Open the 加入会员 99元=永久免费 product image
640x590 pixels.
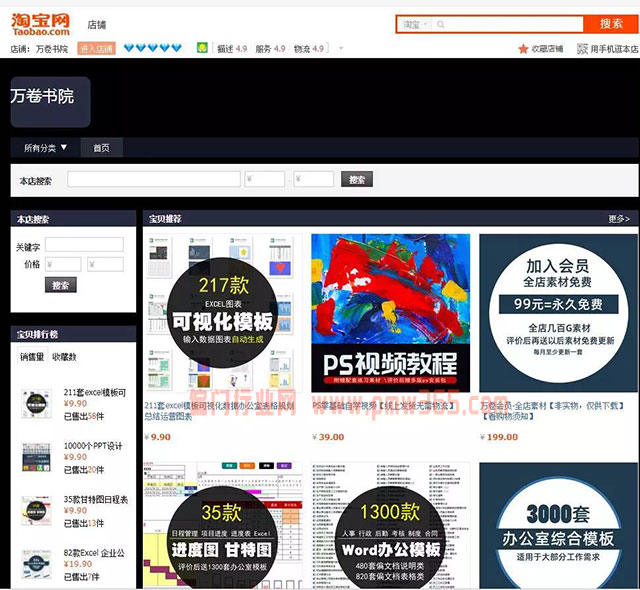pos(558,313)
